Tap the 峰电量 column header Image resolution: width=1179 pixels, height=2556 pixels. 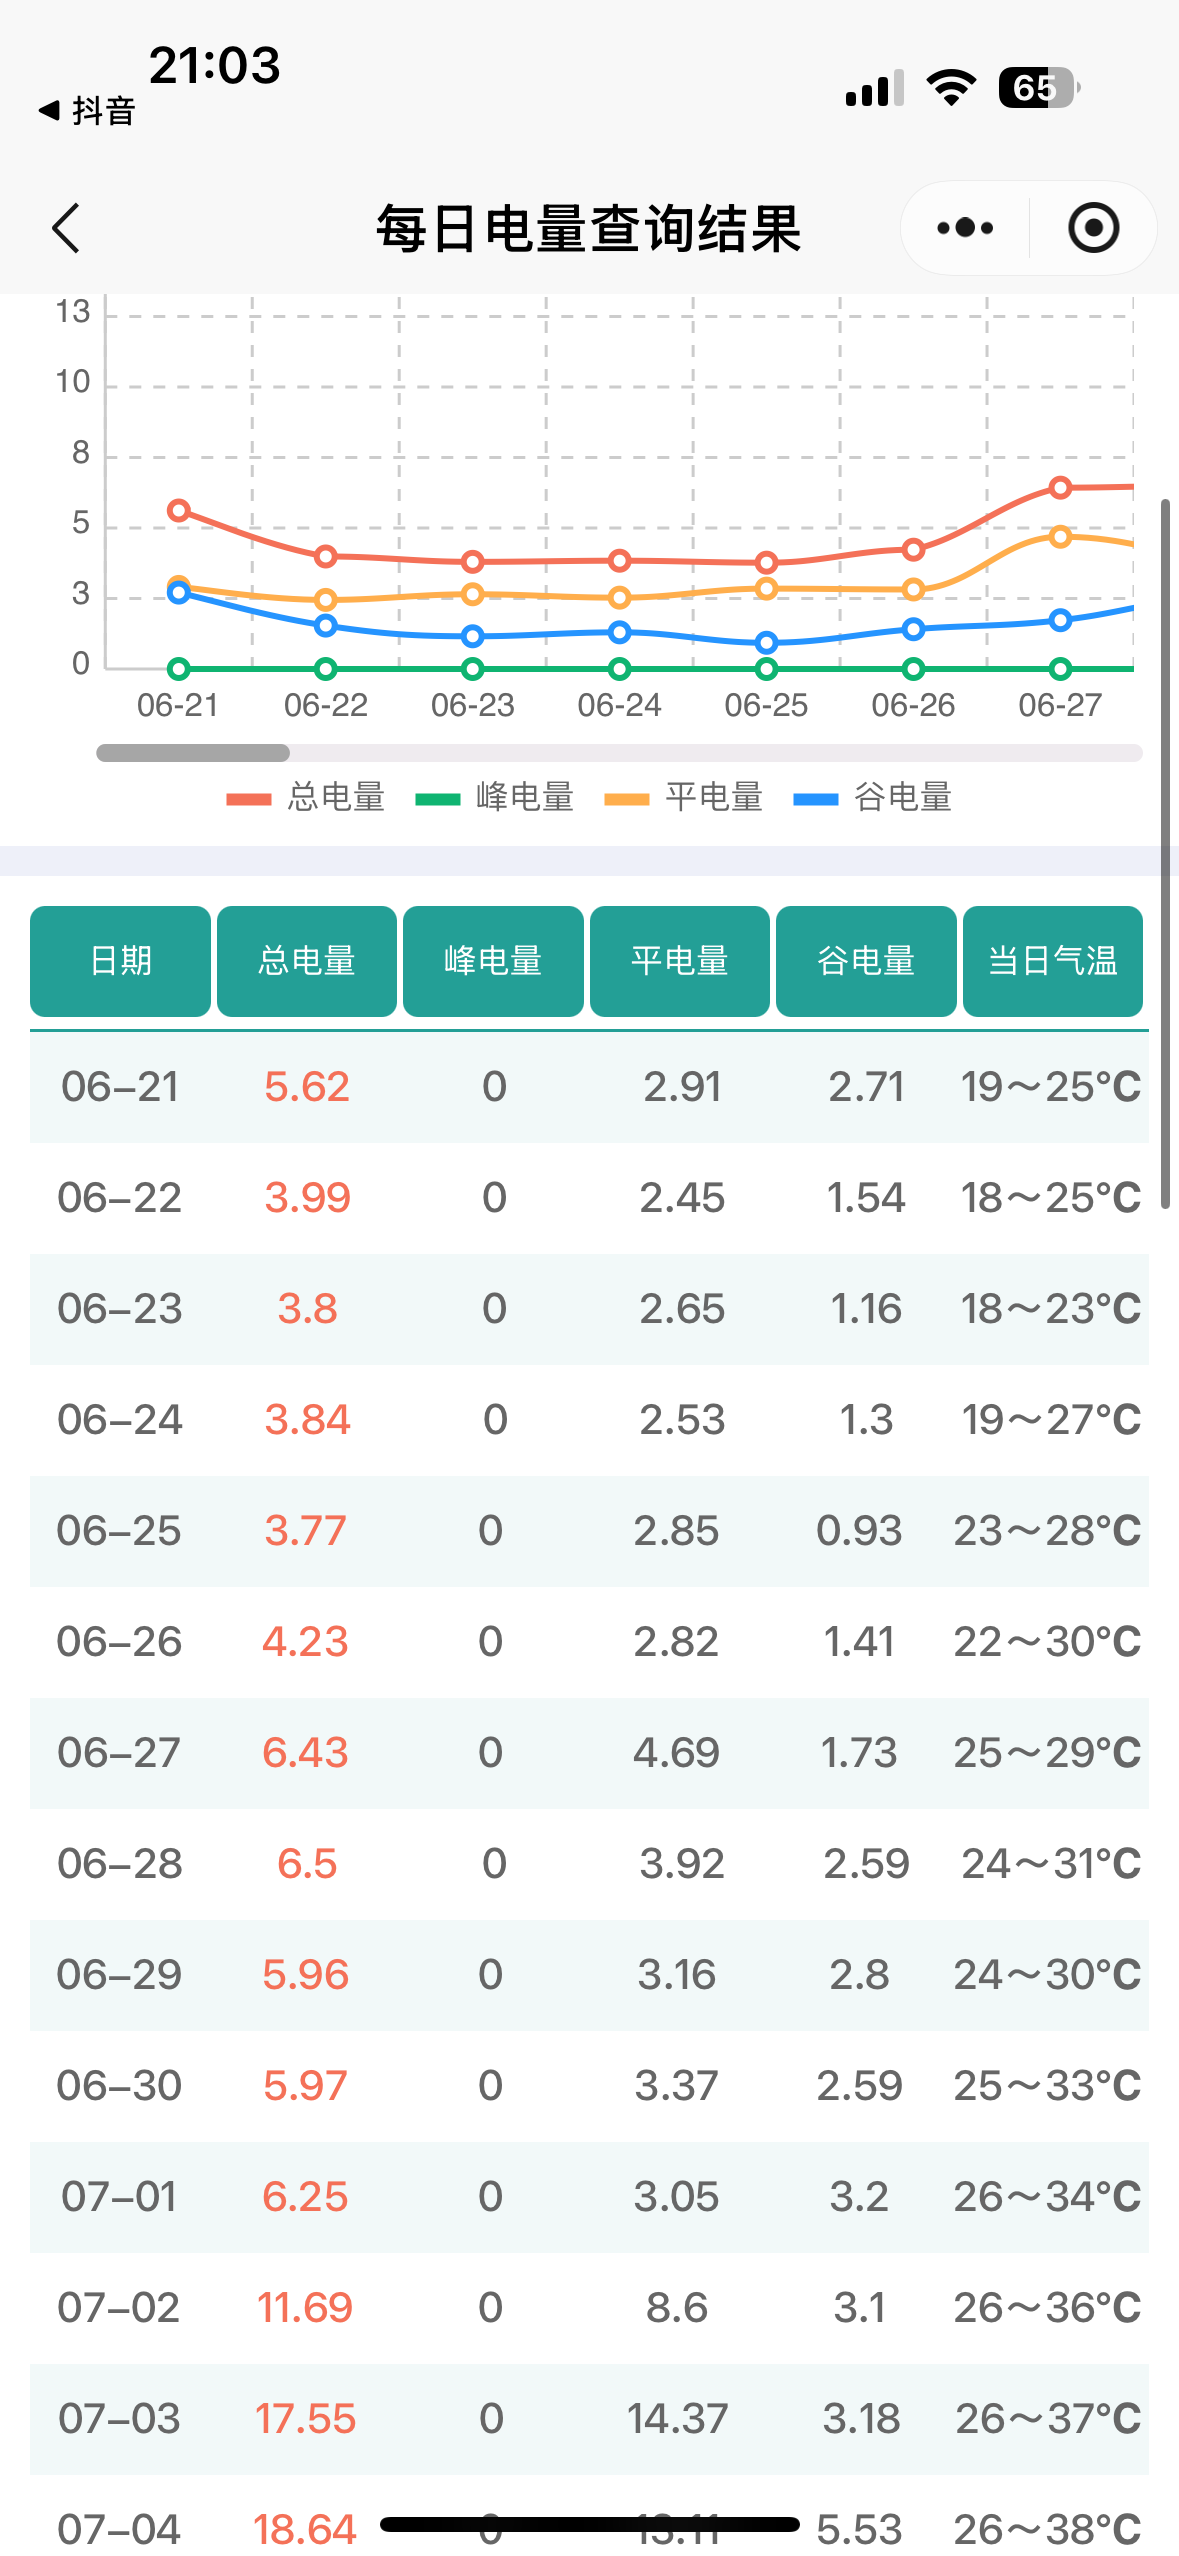click(x=493, y=961)
